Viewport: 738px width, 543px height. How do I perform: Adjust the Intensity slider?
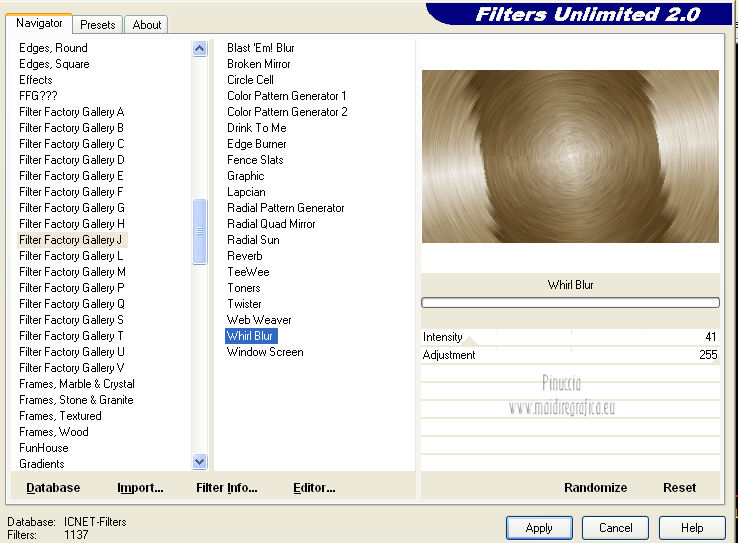570,337
